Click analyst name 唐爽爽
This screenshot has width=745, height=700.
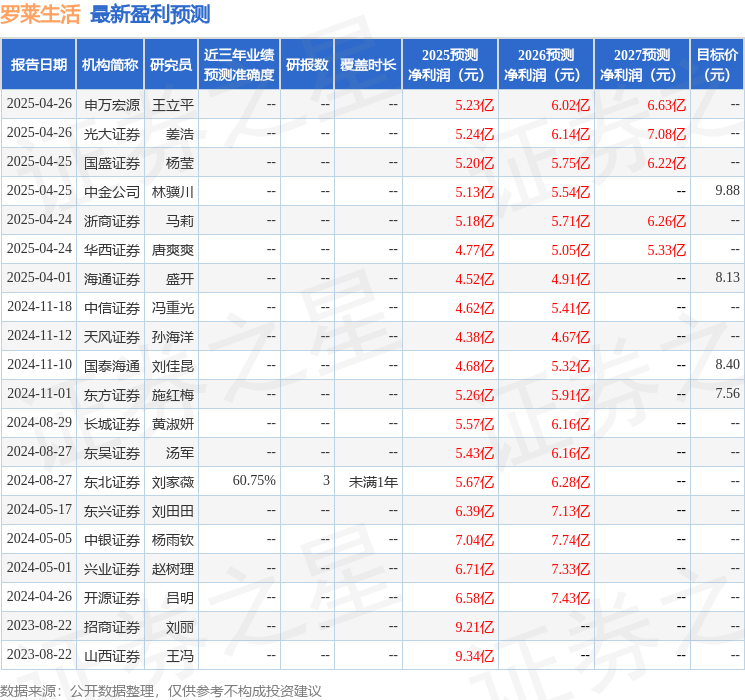173,250
